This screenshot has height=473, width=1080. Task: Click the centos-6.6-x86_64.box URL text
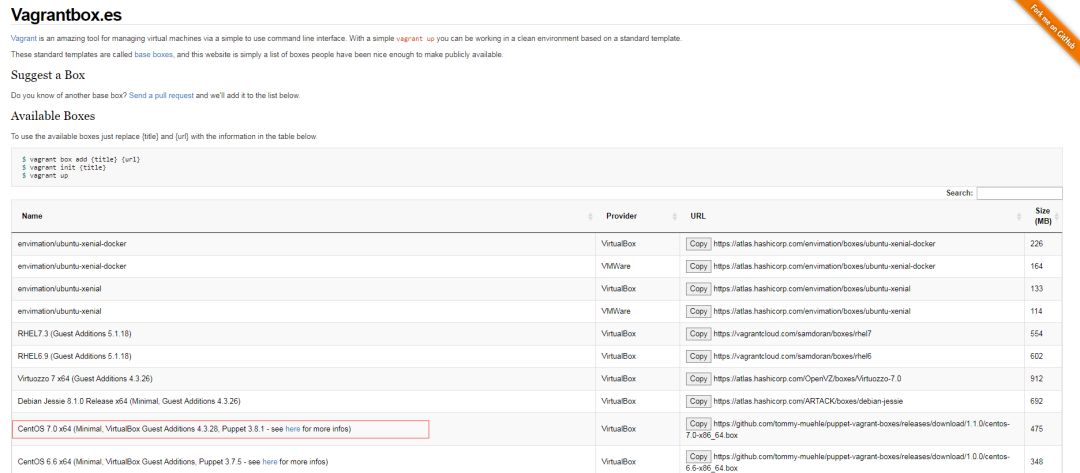[x=847, y=461]
